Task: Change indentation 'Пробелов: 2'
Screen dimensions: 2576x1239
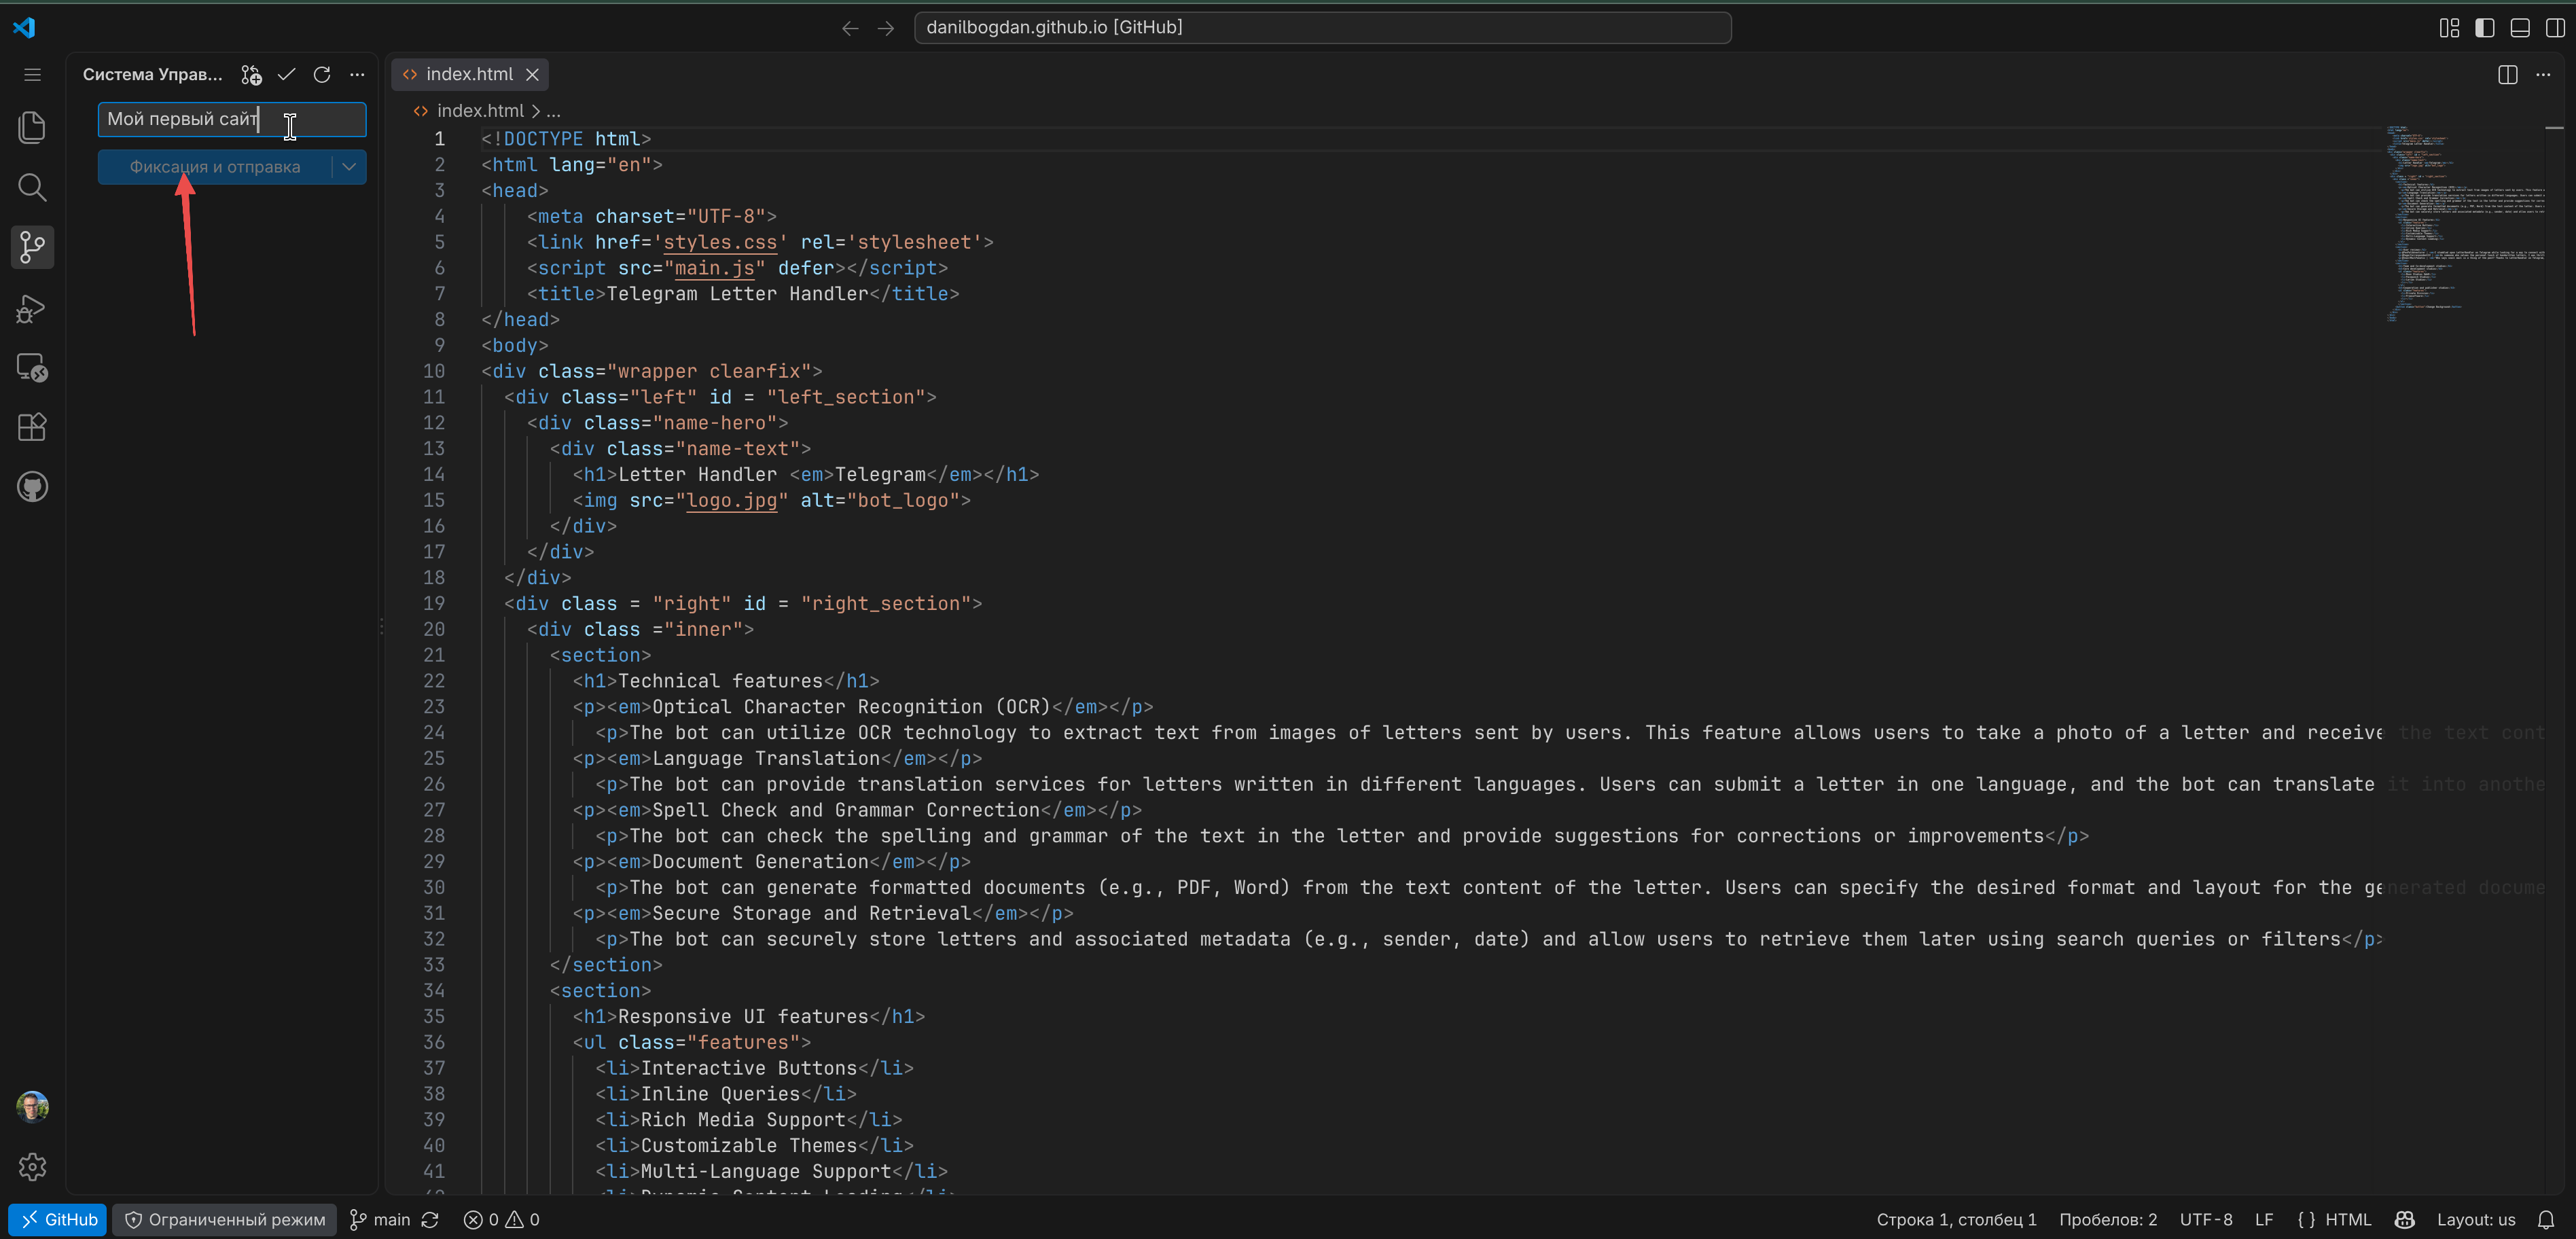Action: (2108, 1220)
